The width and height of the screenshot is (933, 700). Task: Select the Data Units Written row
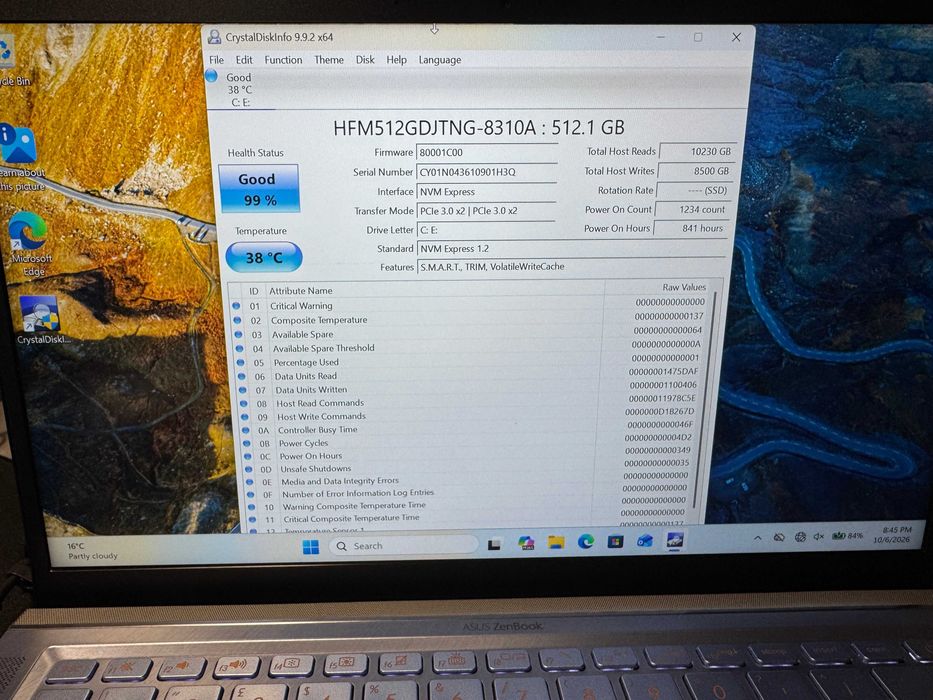[x=469, y=389]
